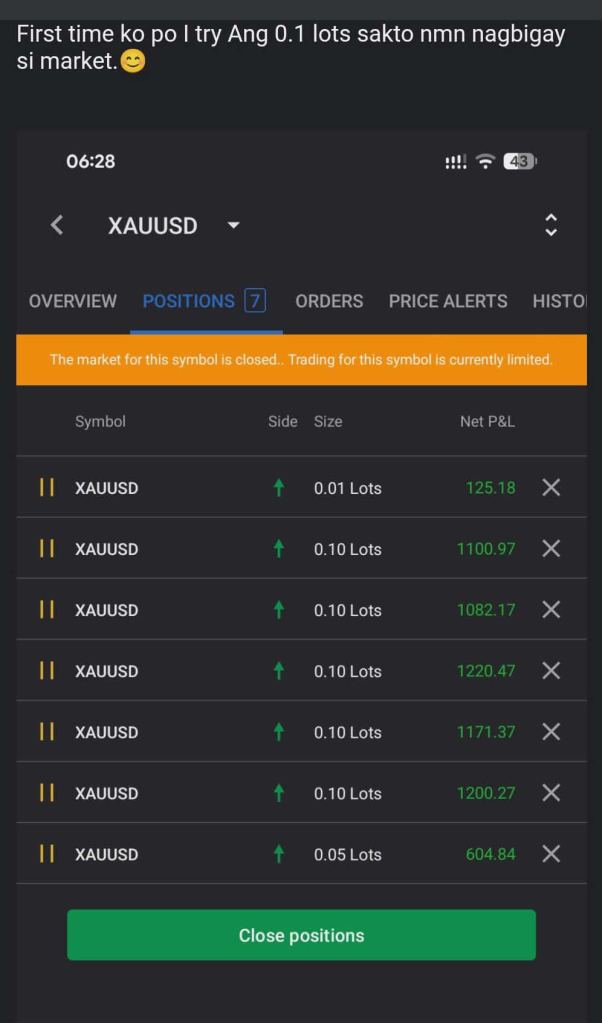Sort by the Symbol column header

point(100,422)
